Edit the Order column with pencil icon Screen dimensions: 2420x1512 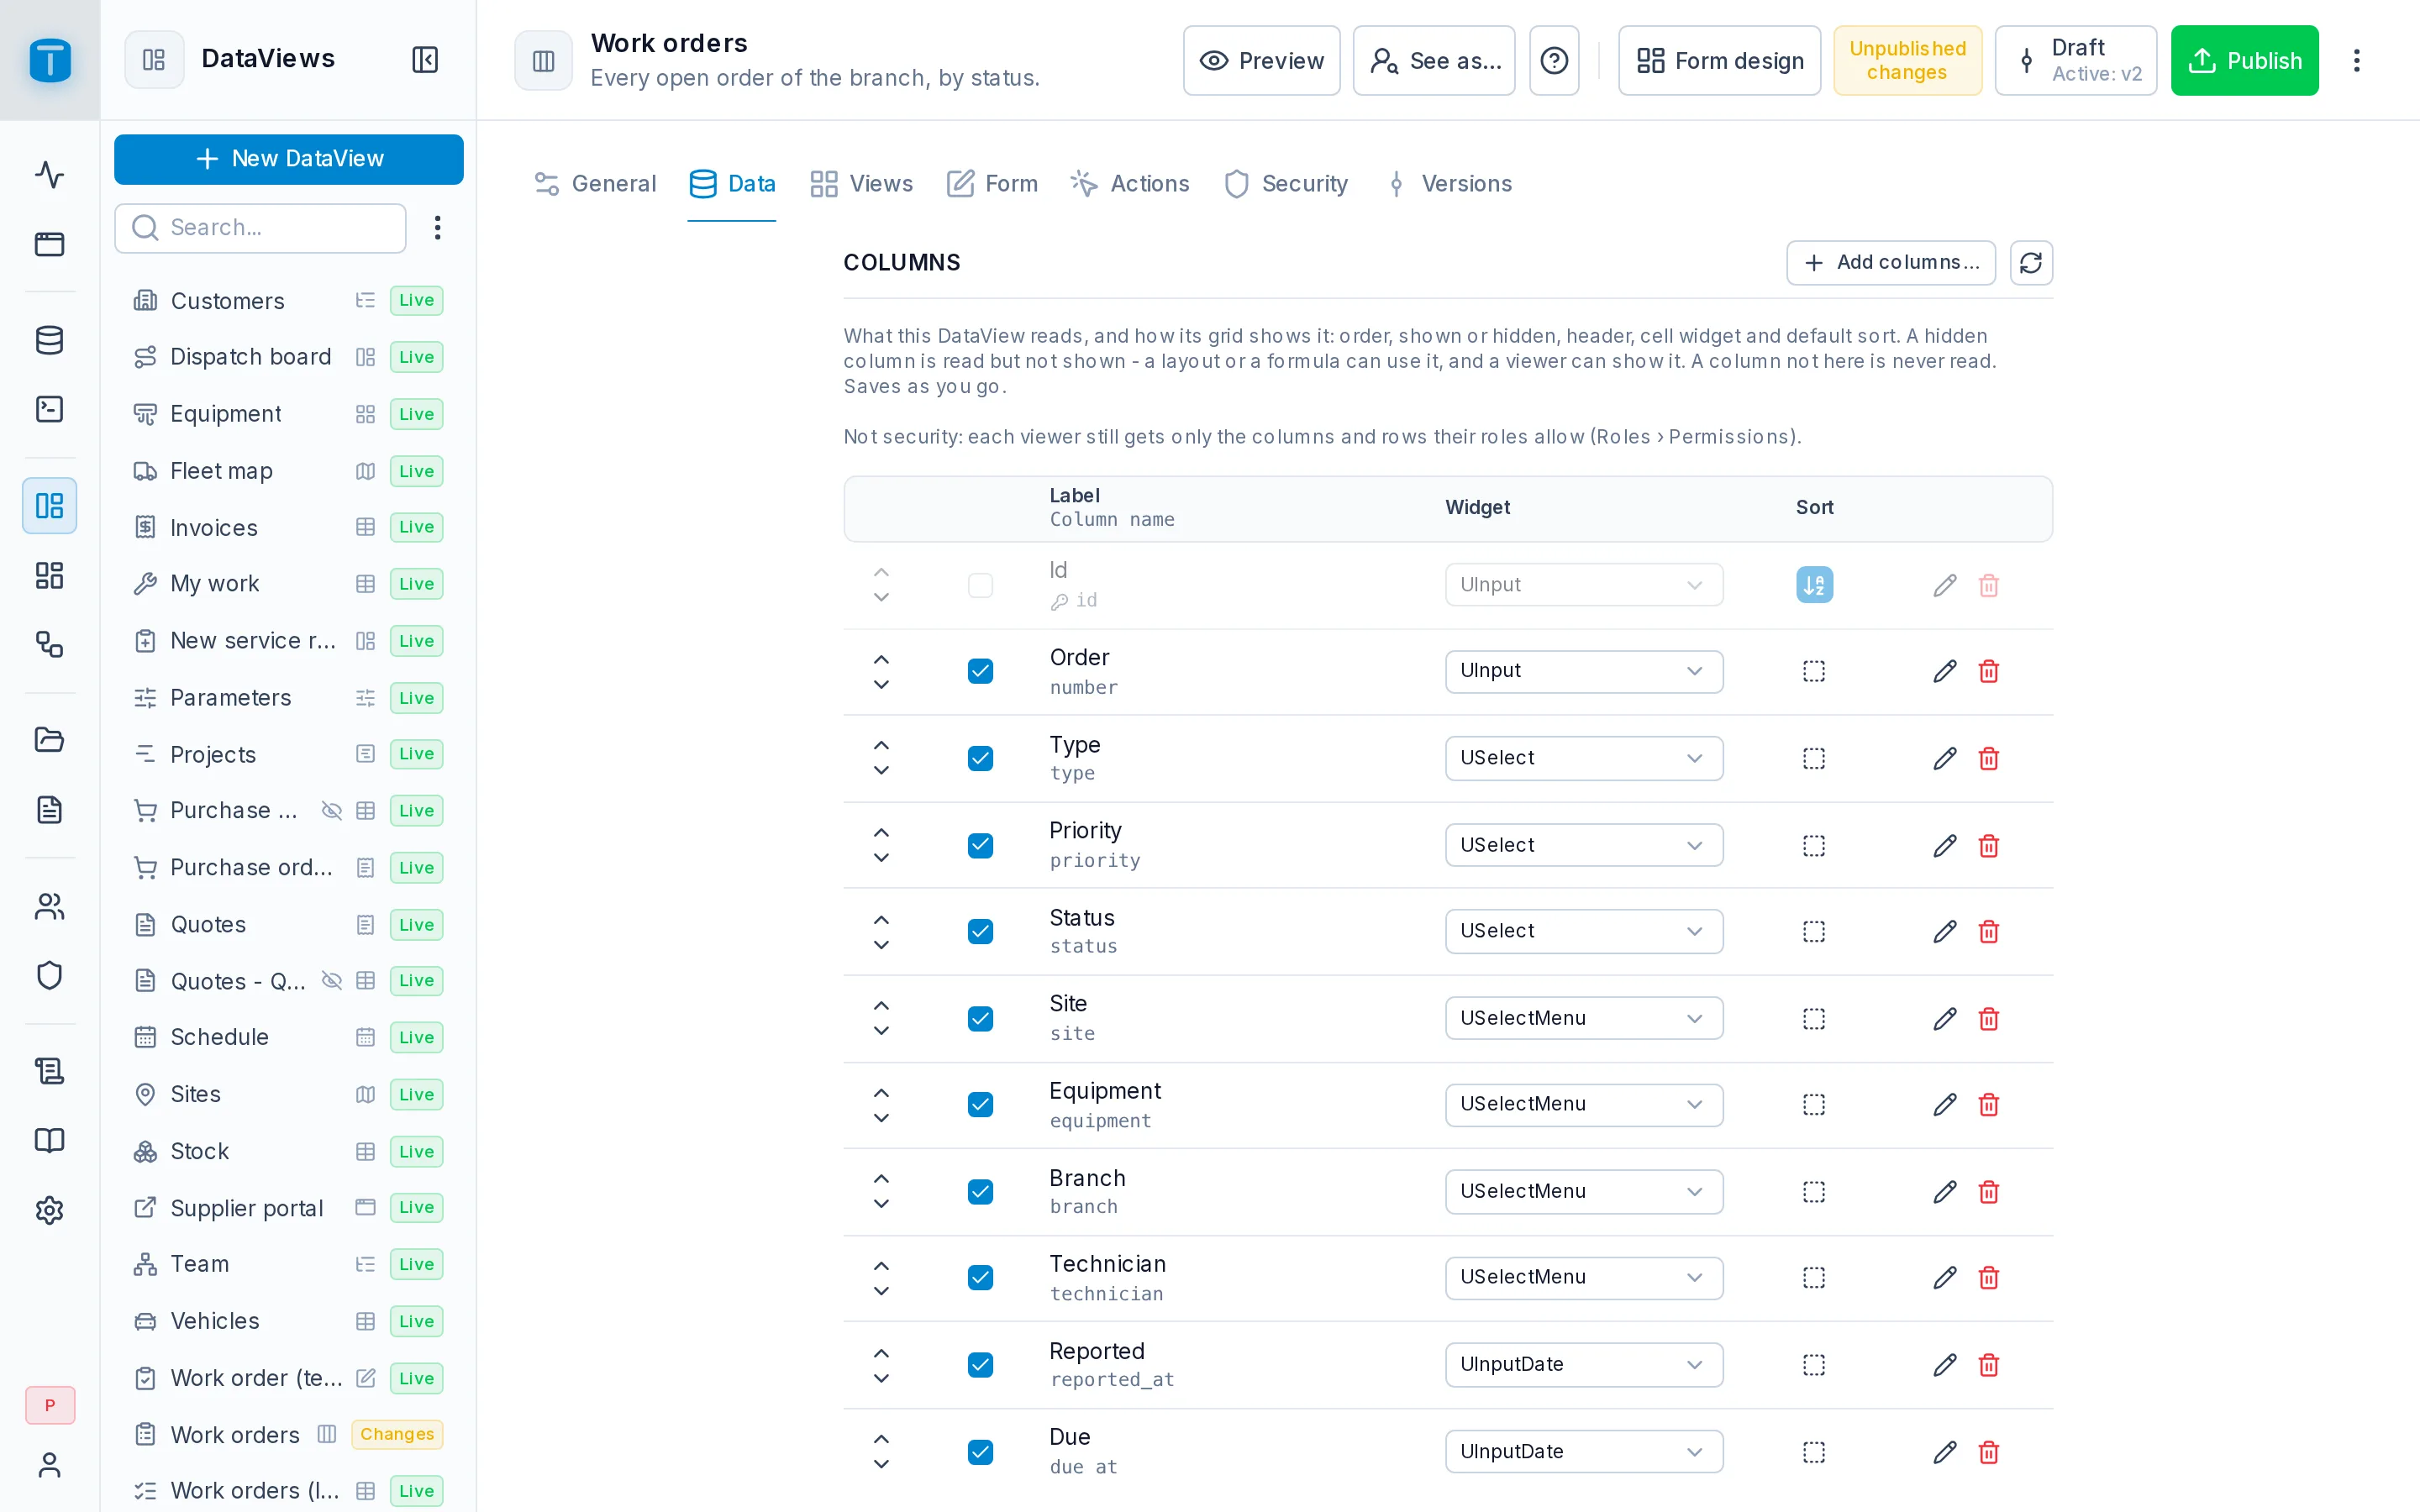pyautogui.click(x=1944, y=671)
